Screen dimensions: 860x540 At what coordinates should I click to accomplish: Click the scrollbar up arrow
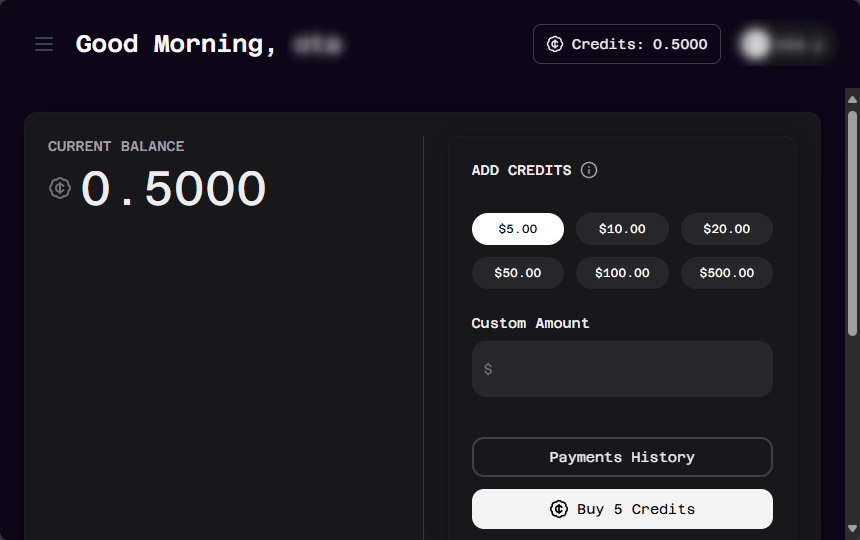tap(852, 100)
